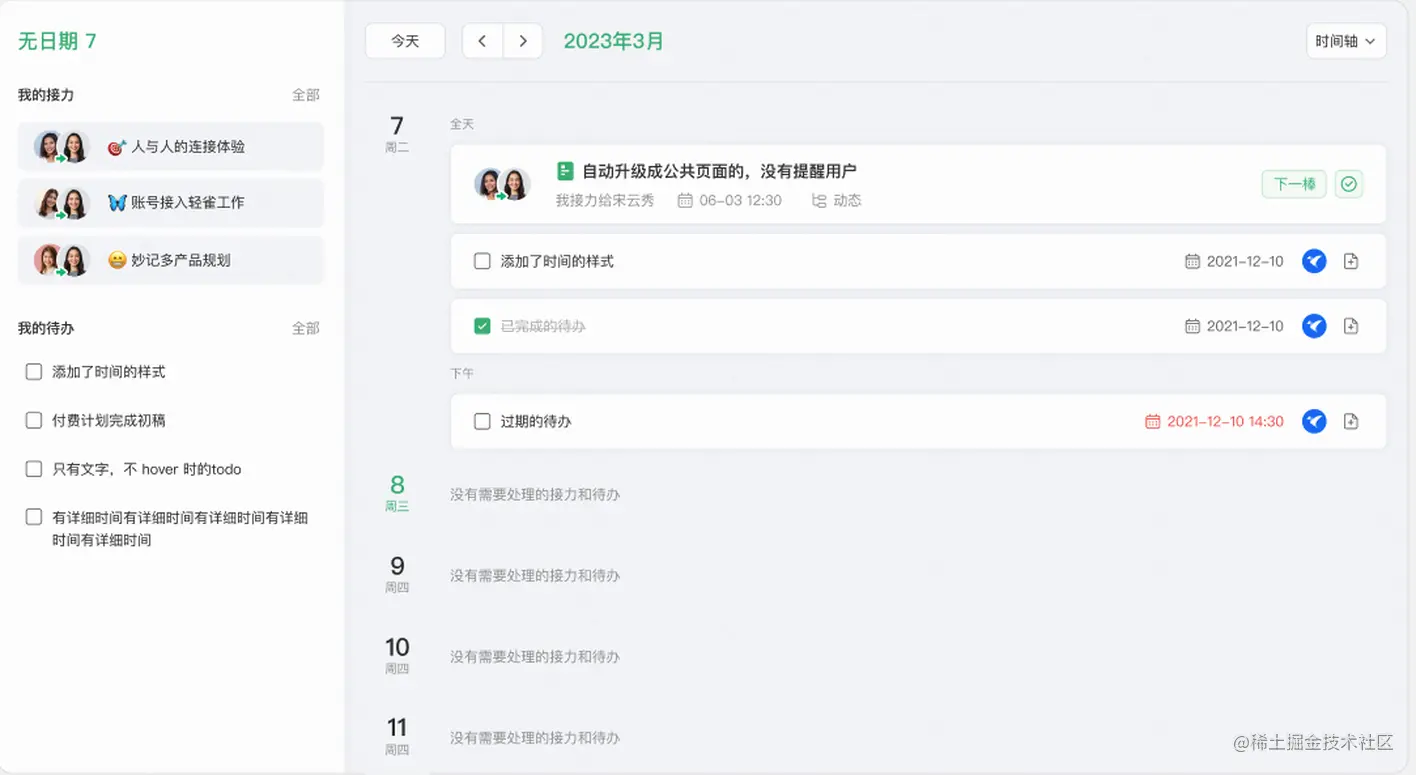1416x775 pixels.
Task: Go to next period with right chevron
Action: 522,41
